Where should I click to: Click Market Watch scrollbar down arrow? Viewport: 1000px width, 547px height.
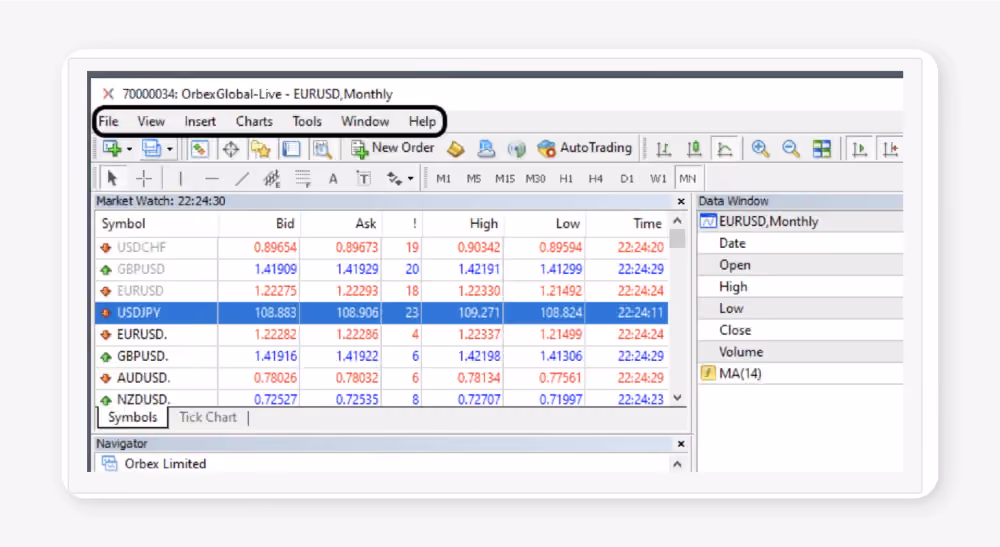(677, 397)
